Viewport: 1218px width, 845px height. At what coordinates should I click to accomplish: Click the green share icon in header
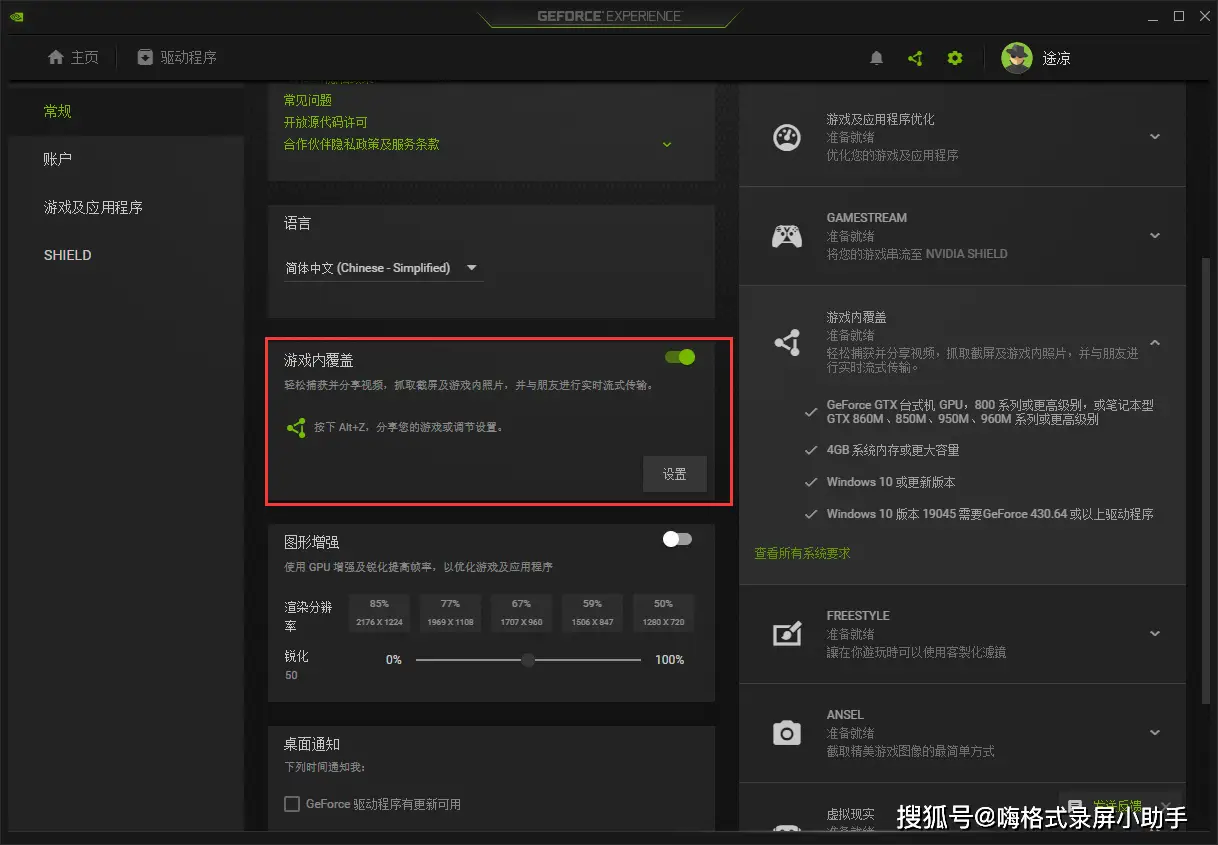pos(915,58)
